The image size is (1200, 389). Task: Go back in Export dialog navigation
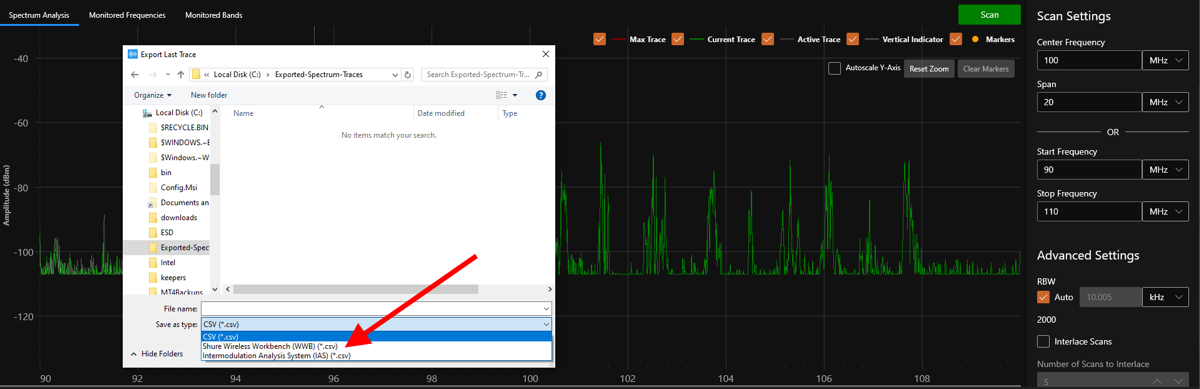point(135,75)
